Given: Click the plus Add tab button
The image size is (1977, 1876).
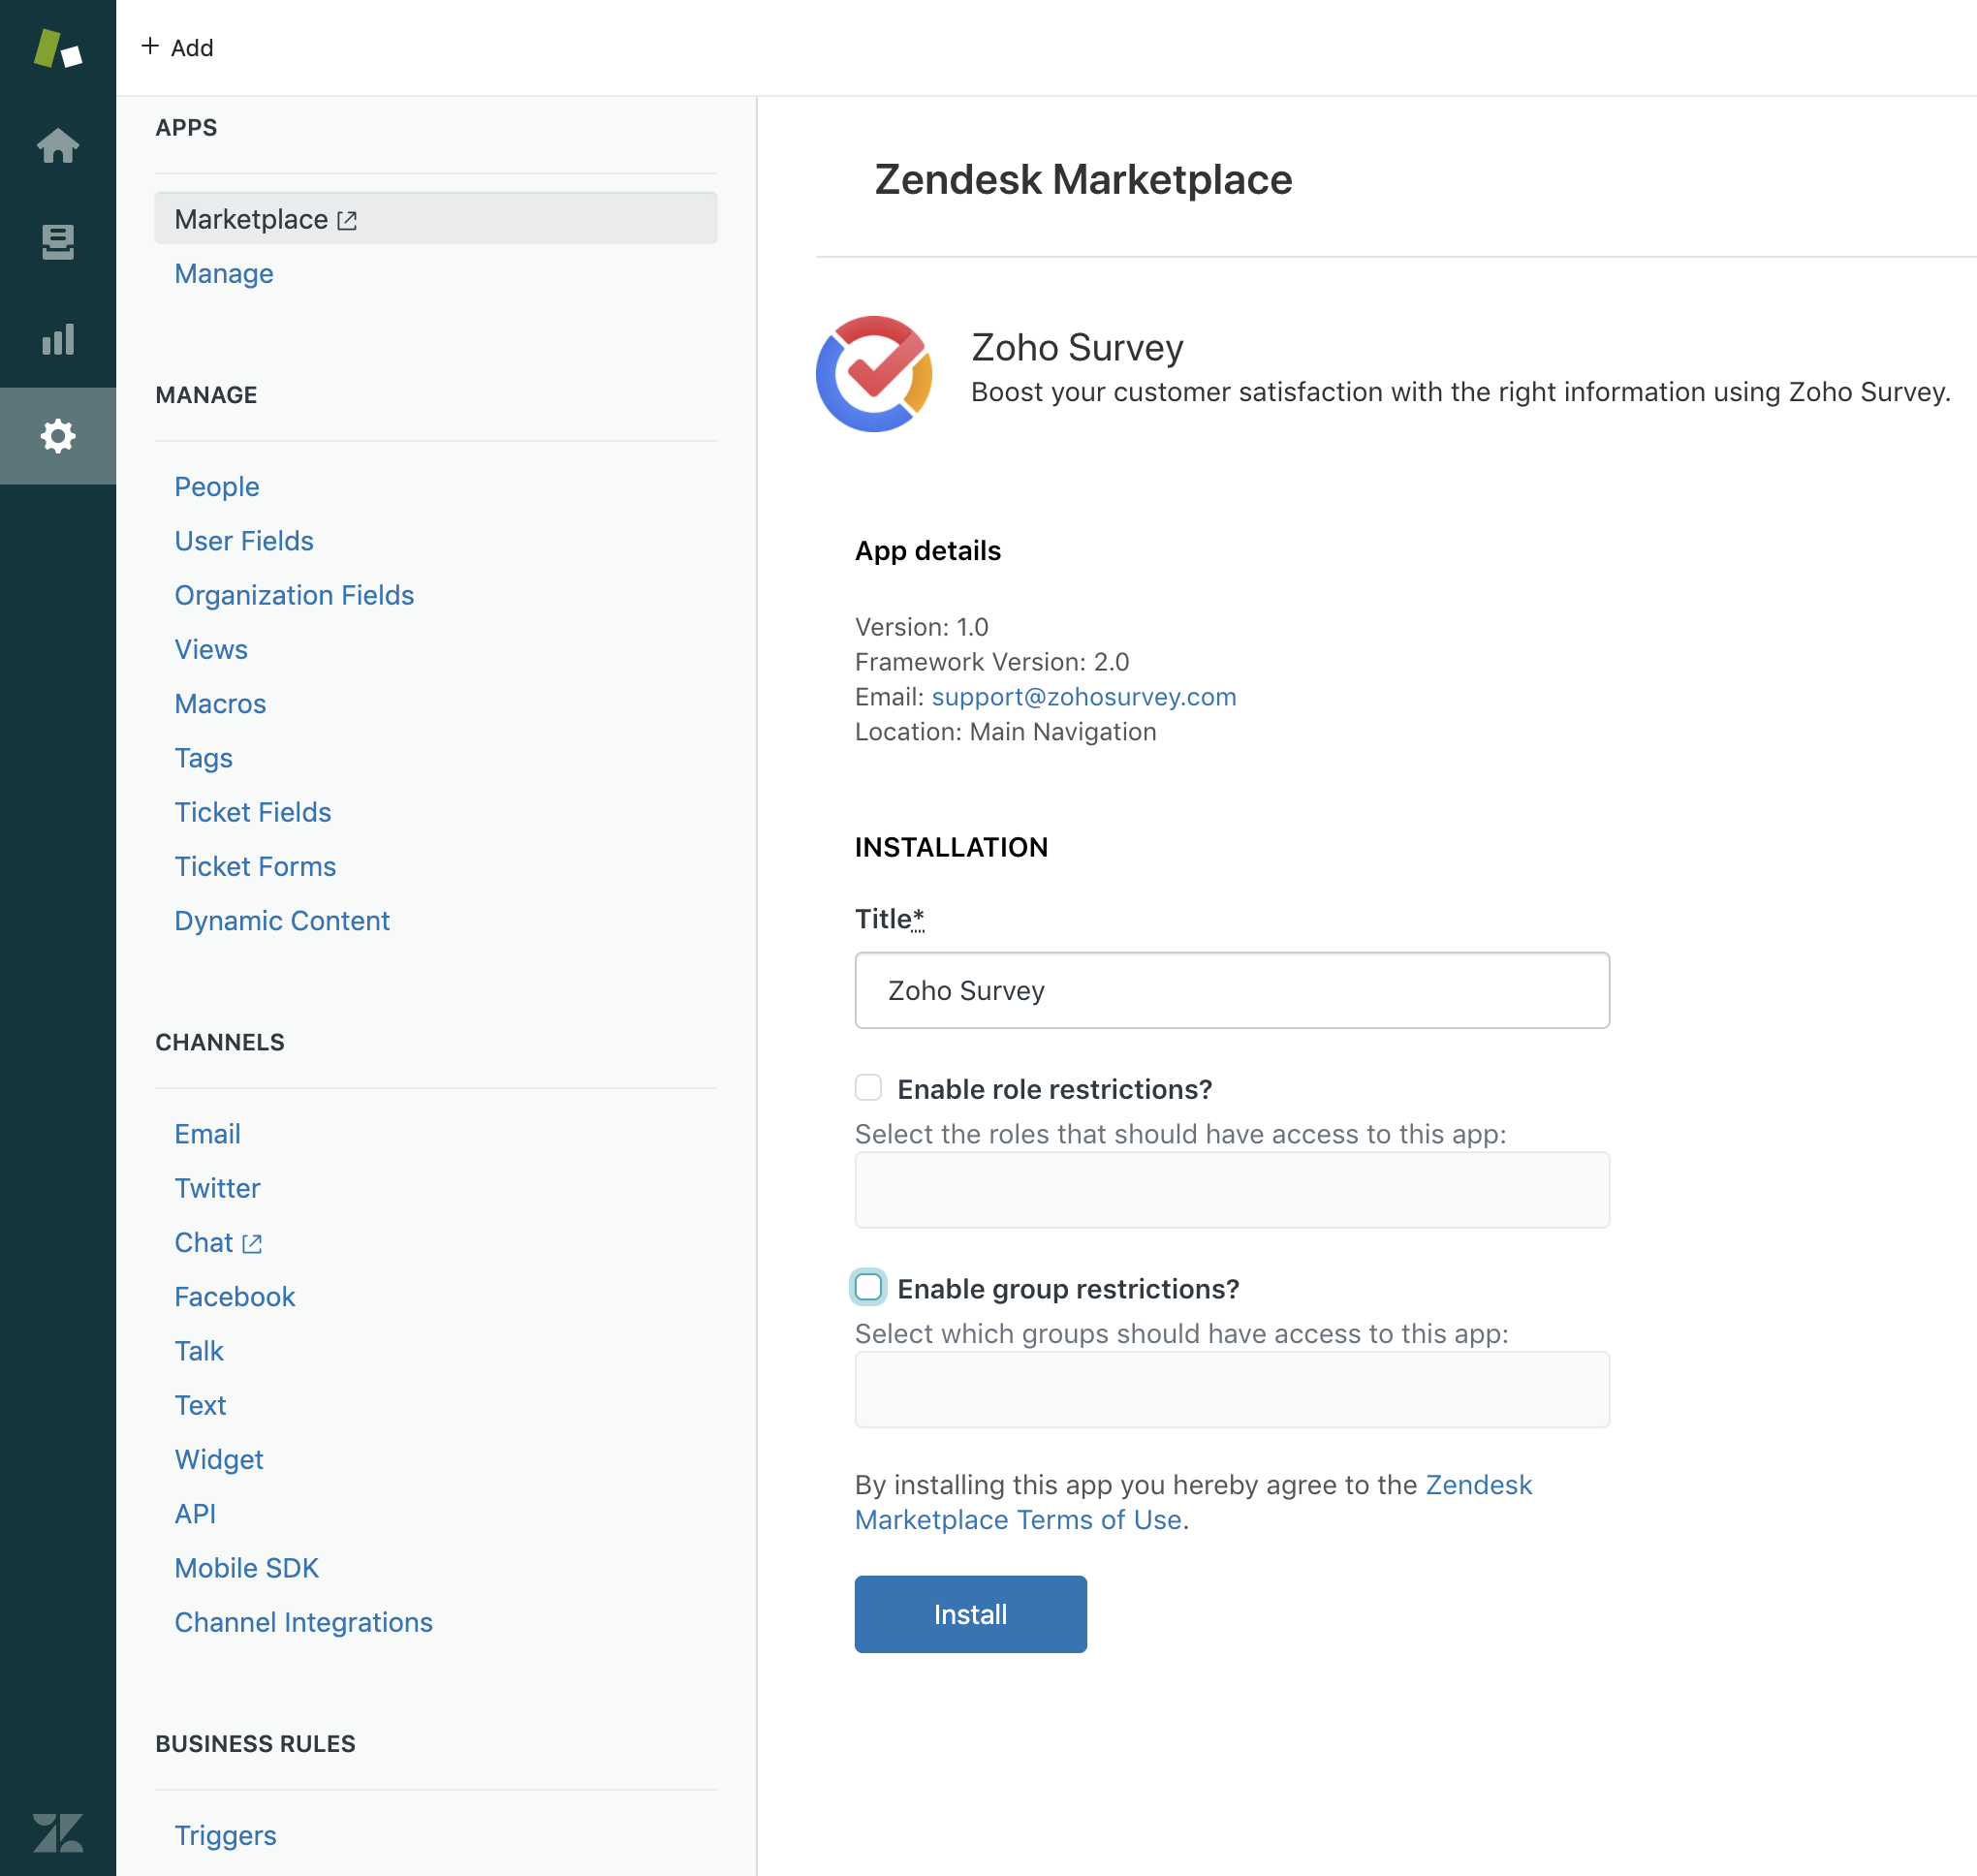Looking at the screenshot, I should click(x=178, y=48).
